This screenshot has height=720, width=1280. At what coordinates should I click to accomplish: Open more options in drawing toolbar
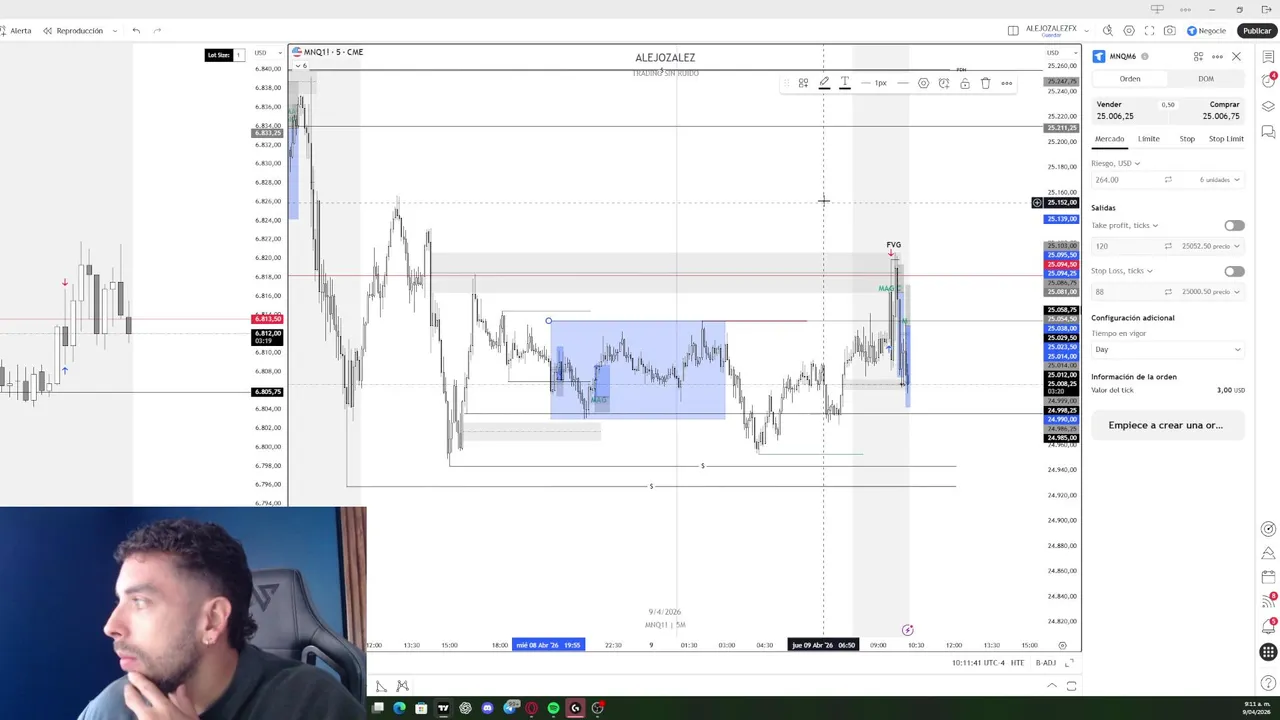pyautogui.click(x=1007, y=83)
